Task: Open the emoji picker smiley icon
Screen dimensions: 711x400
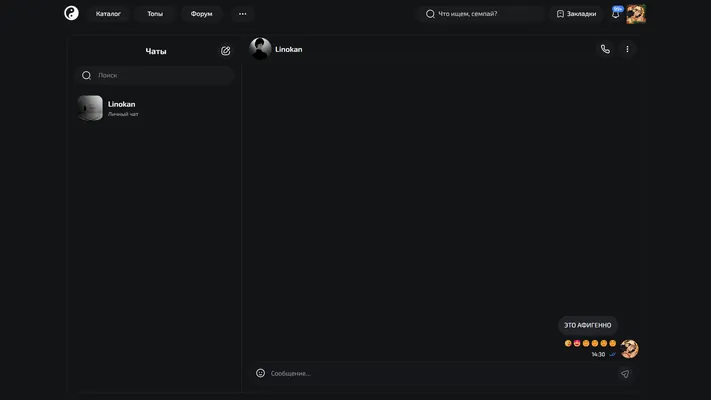Action: click(x=260, y=373)
